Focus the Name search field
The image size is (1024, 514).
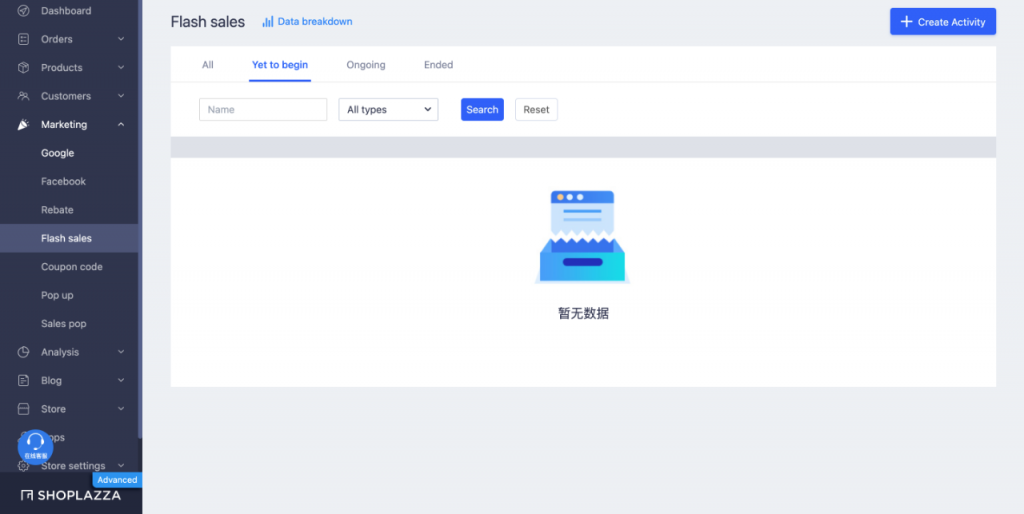[x=263, y=110]
